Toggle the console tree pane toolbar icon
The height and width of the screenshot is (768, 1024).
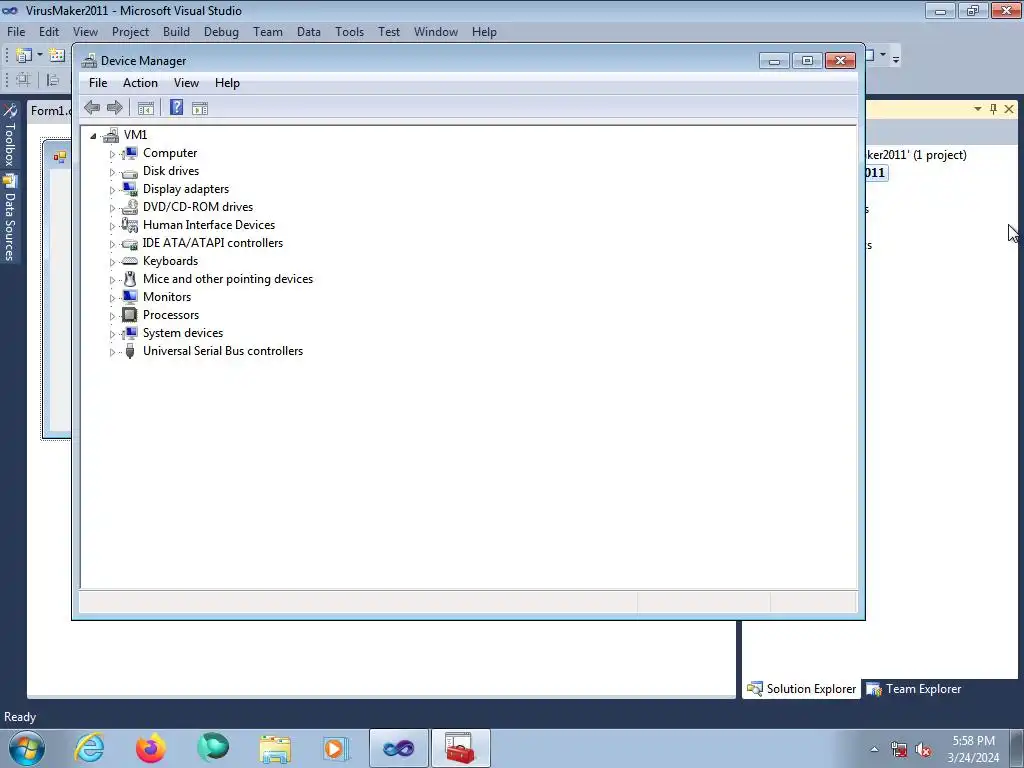coord(146,108)
